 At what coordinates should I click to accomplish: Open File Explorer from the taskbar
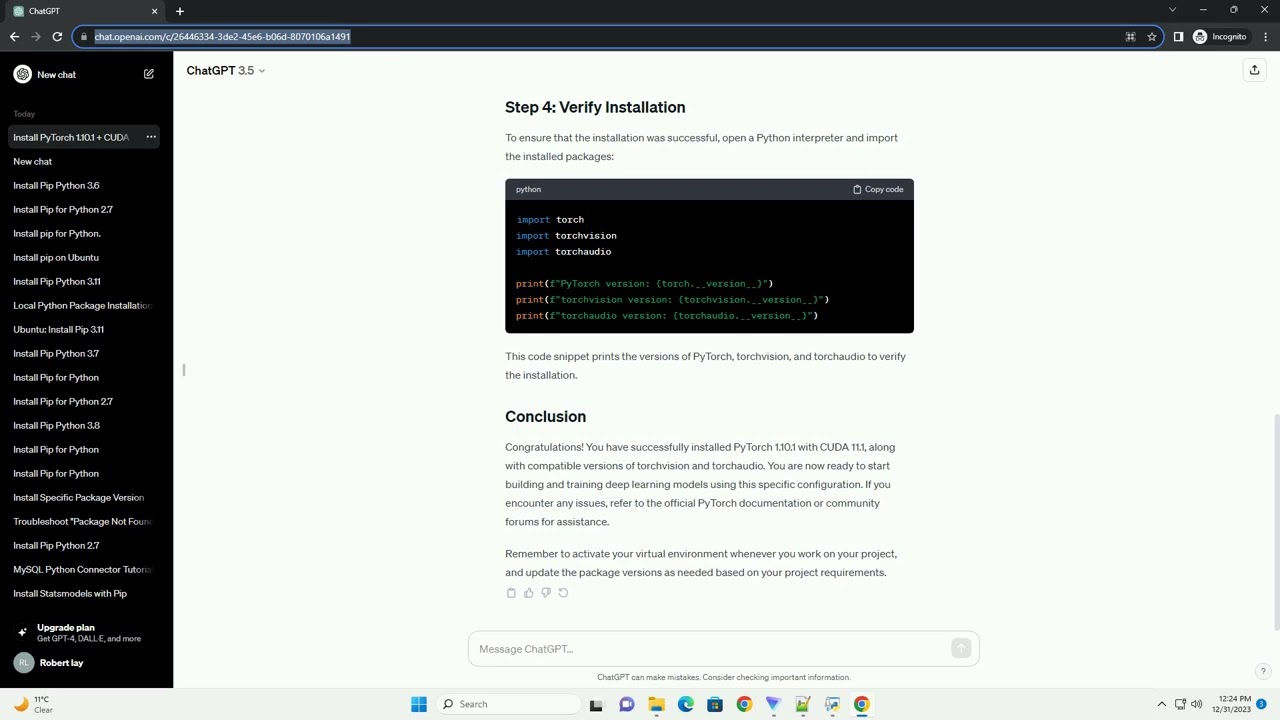pos(656,704)
